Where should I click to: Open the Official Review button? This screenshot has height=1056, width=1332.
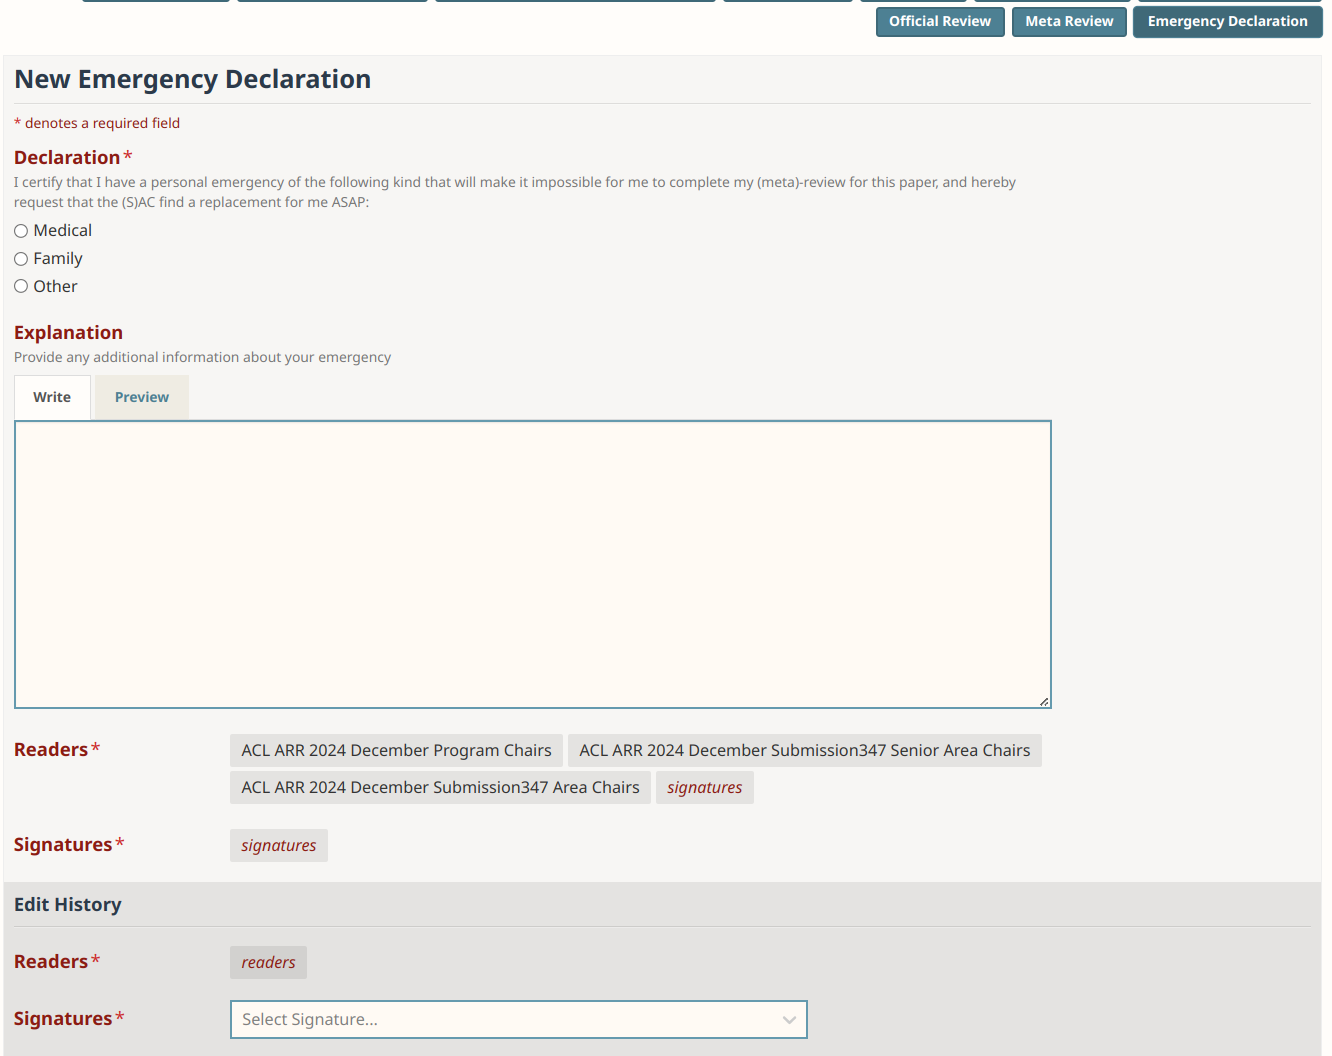pos(940,22)
